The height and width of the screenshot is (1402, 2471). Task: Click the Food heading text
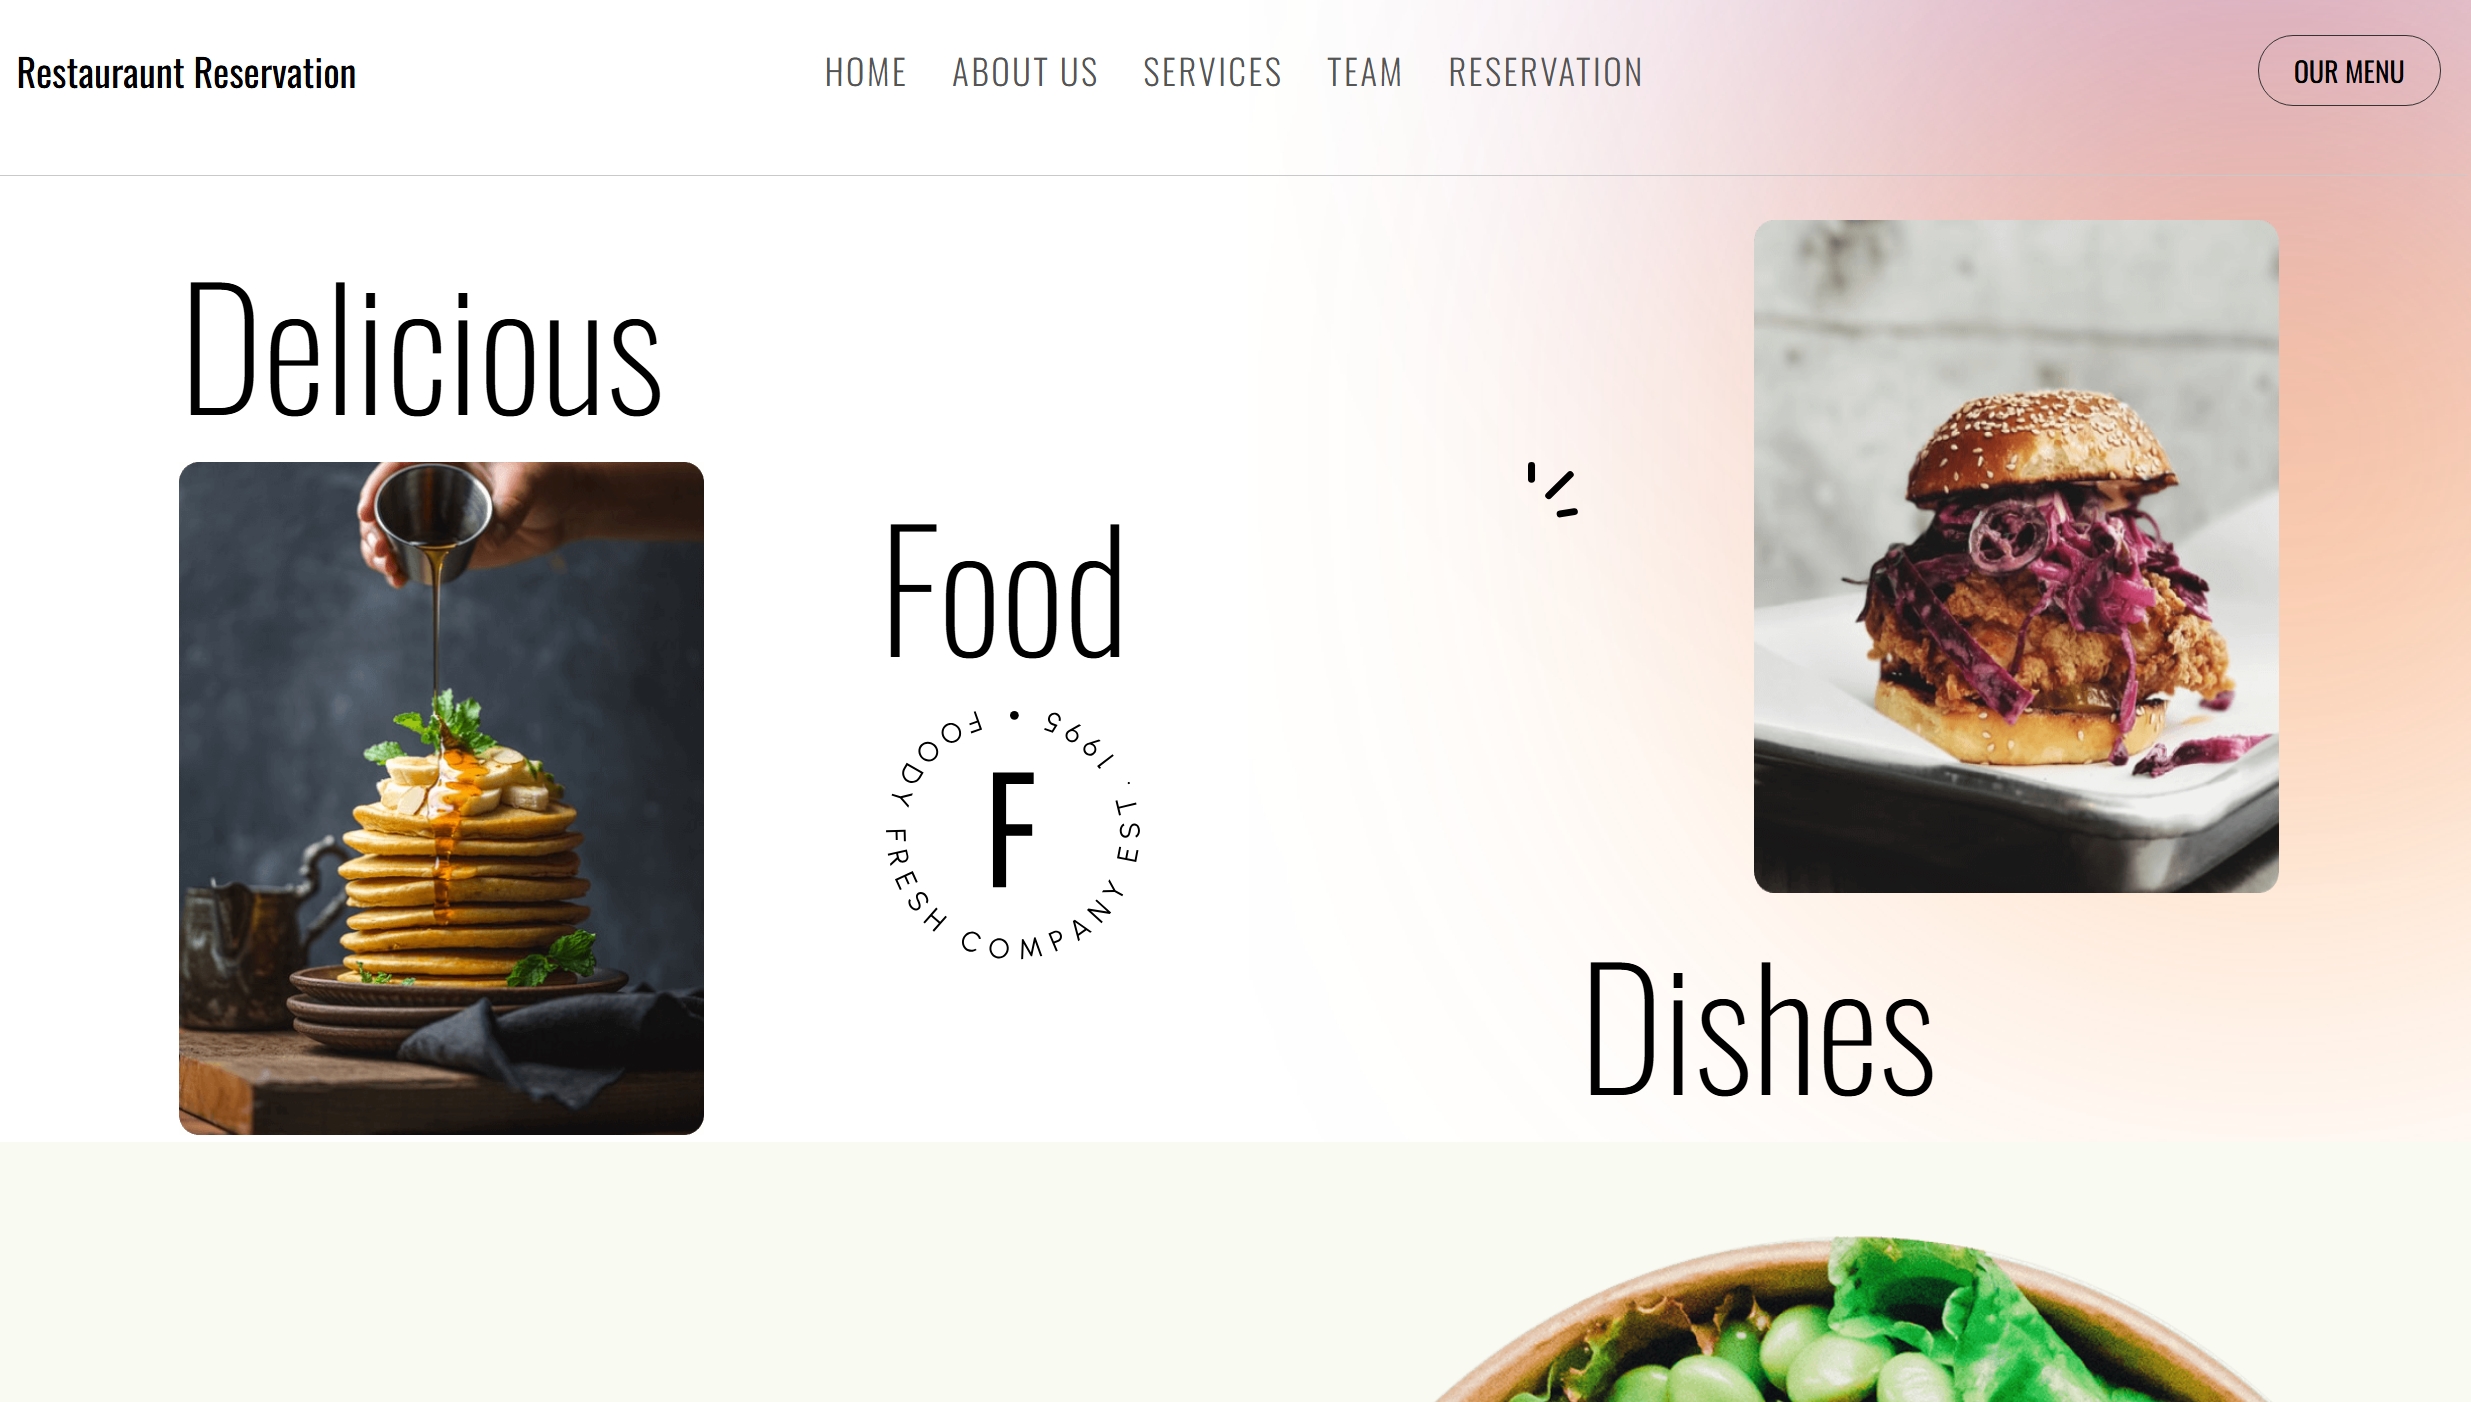point(1005,591)
